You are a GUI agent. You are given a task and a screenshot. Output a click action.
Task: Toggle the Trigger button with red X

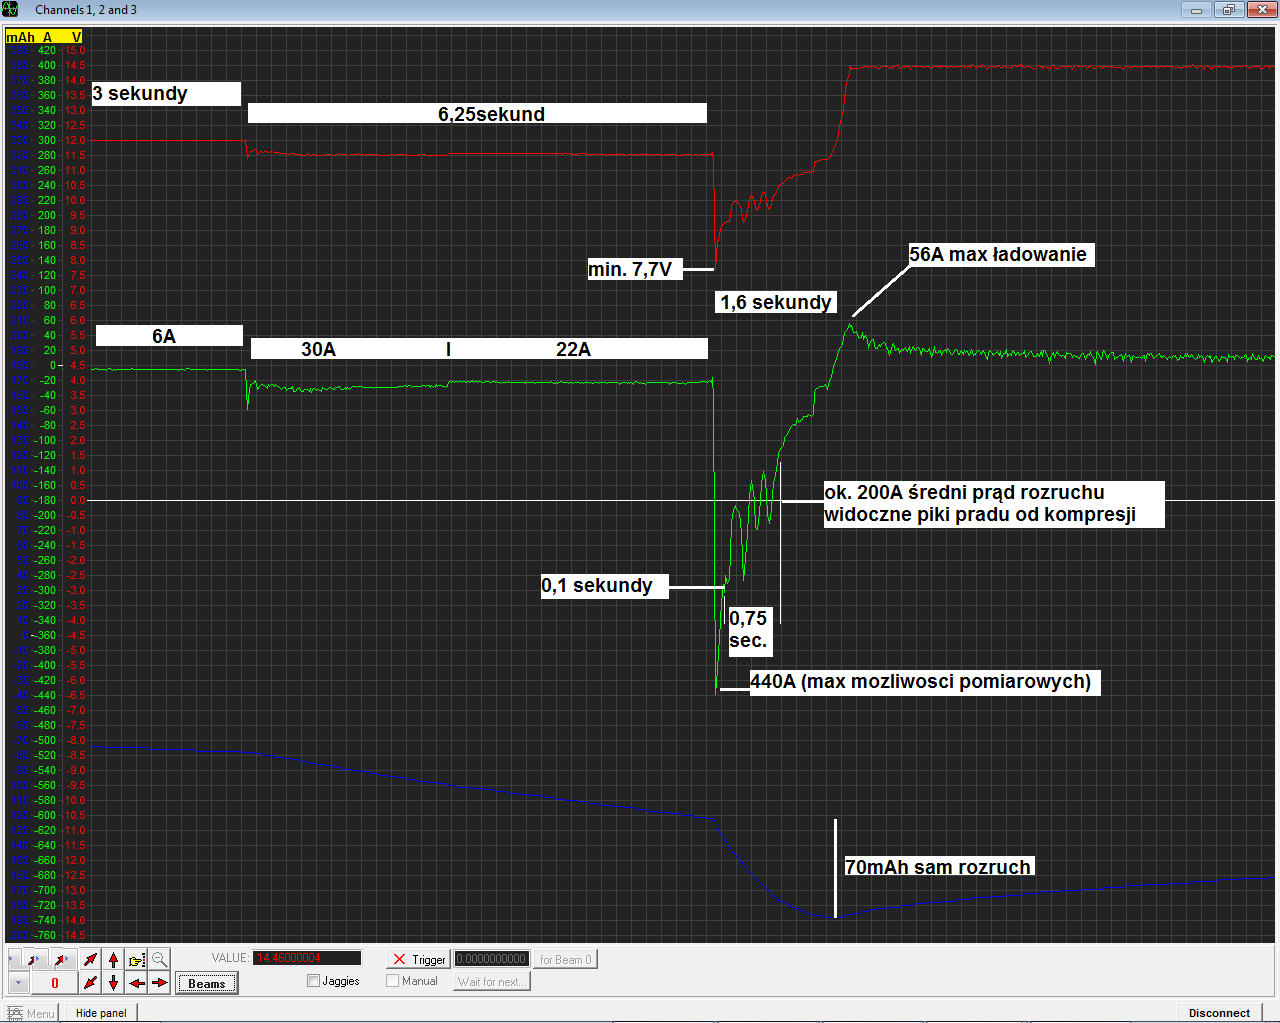click(x=419, y=959)
